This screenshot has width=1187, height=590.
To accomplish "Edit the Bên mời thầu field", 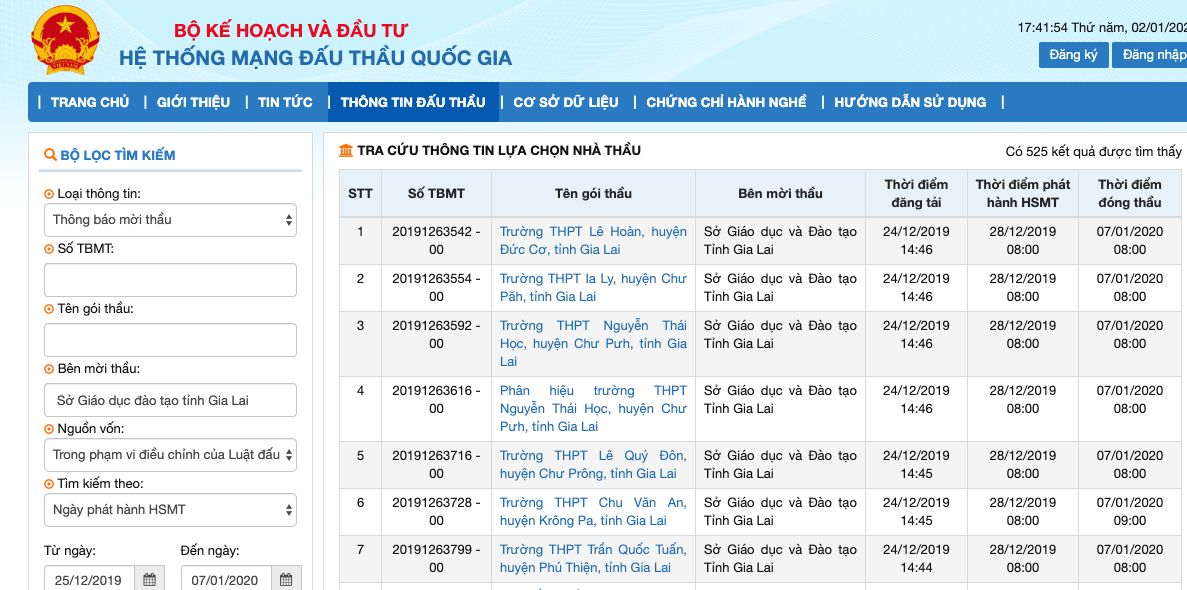I will pyautogui.click(x=170, y=400).
